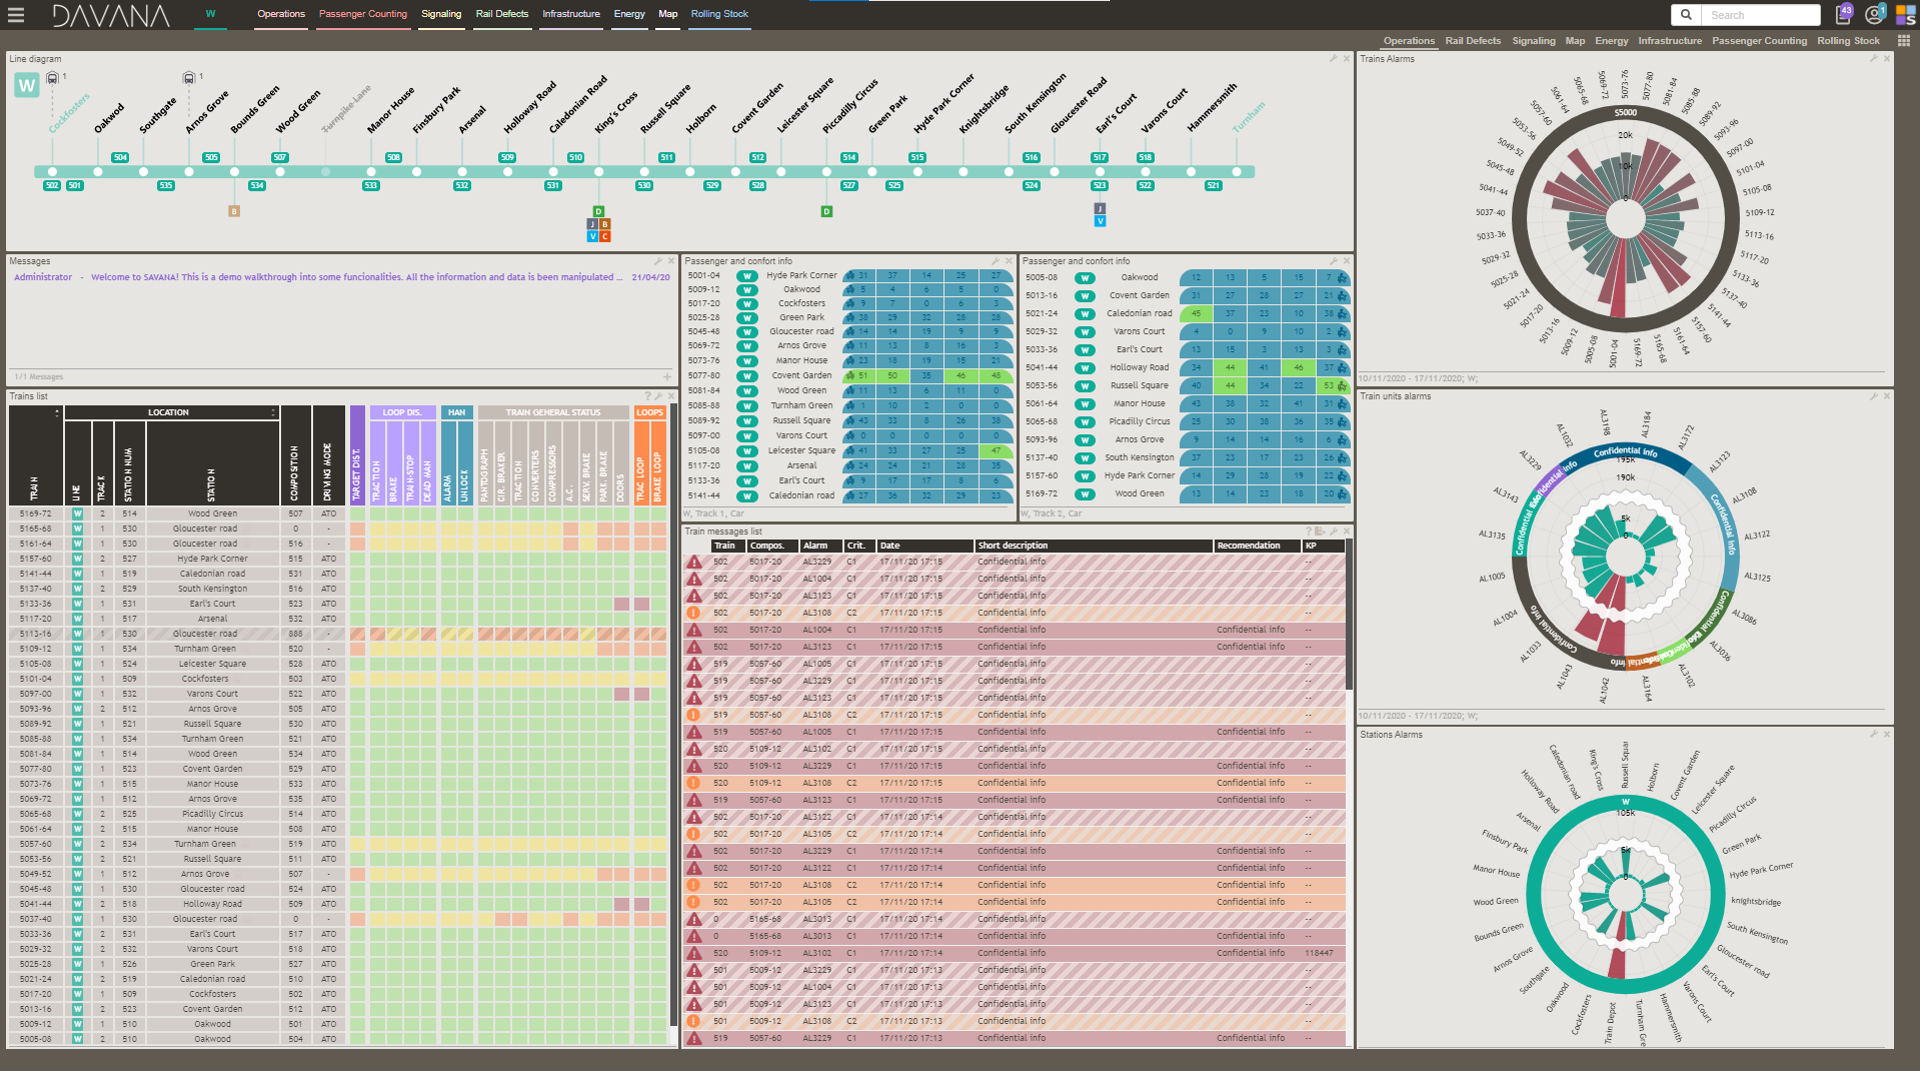Screen dimensions: 1920x1071
Task: Sort by the Crit. column header
Action: [x=858, y=546]
